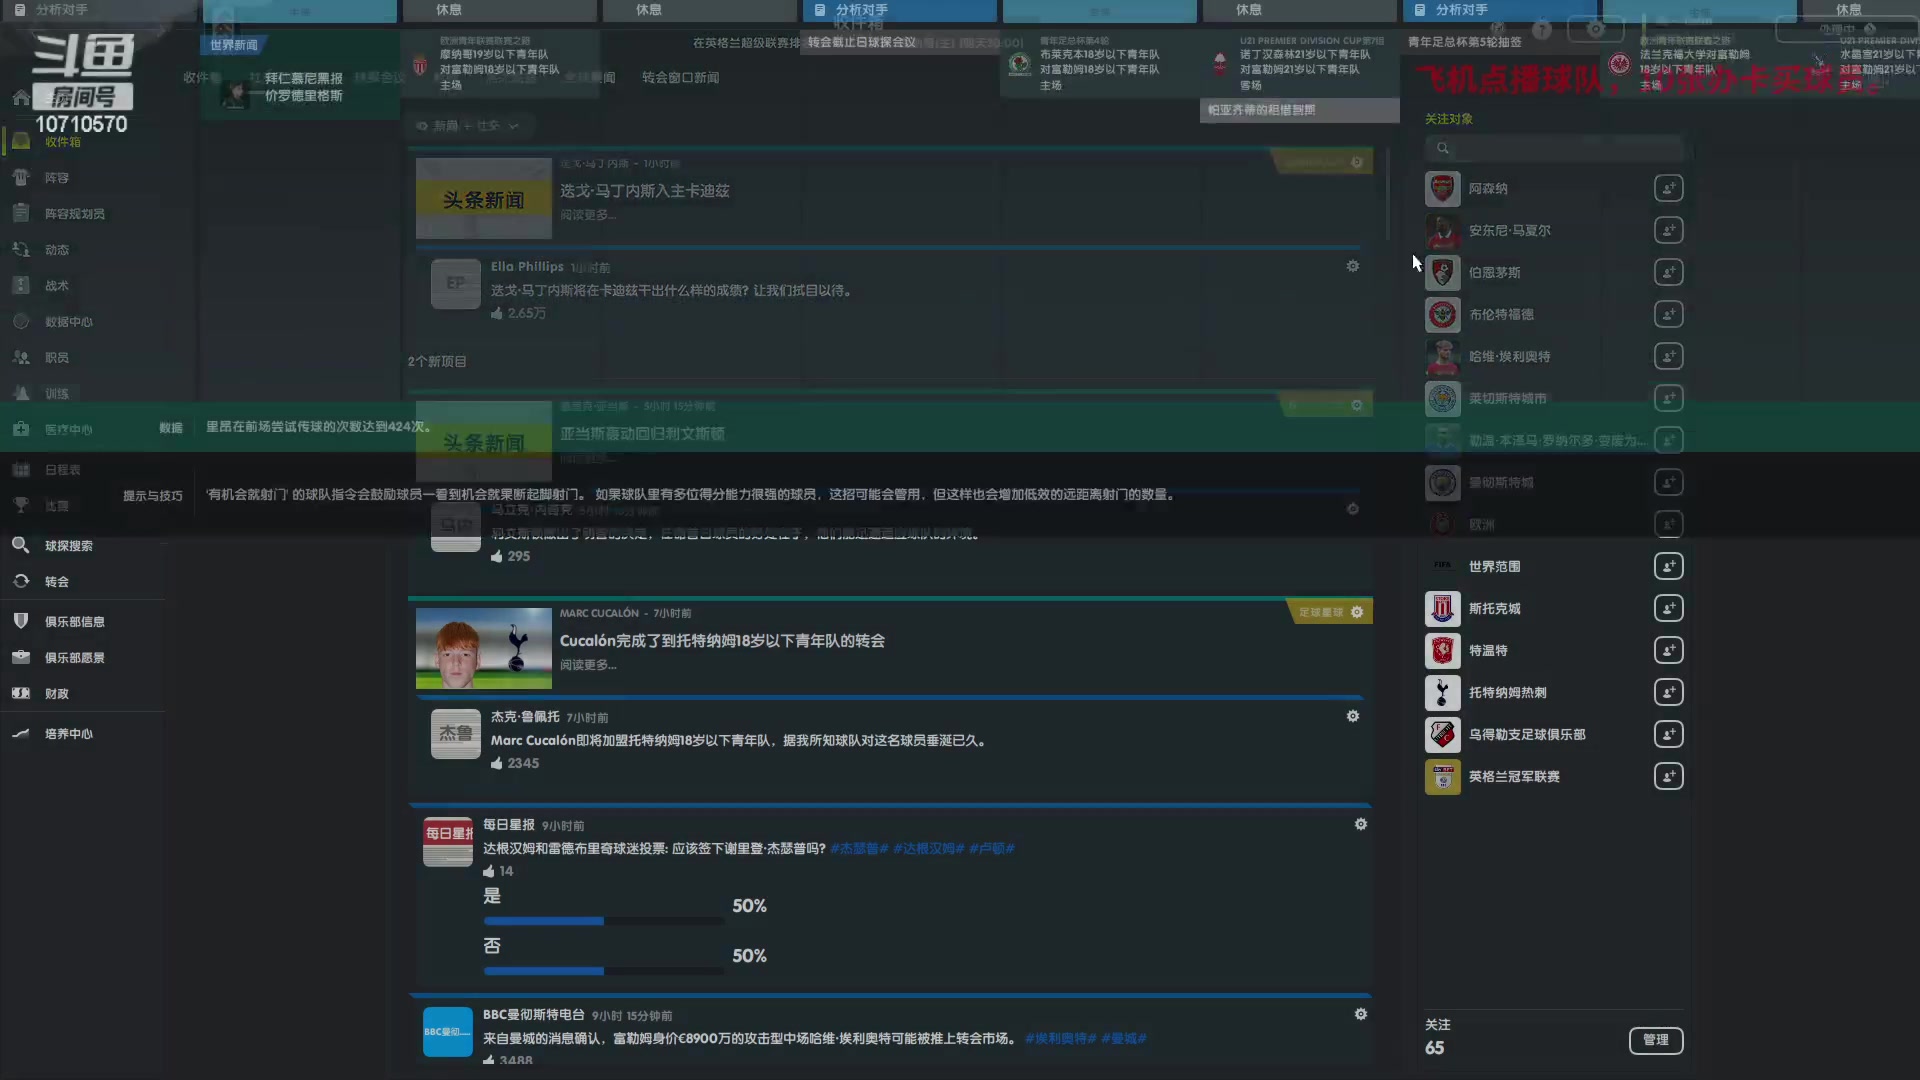
Task: Click the 管理 manage button
Action: click(1656, 1040)
